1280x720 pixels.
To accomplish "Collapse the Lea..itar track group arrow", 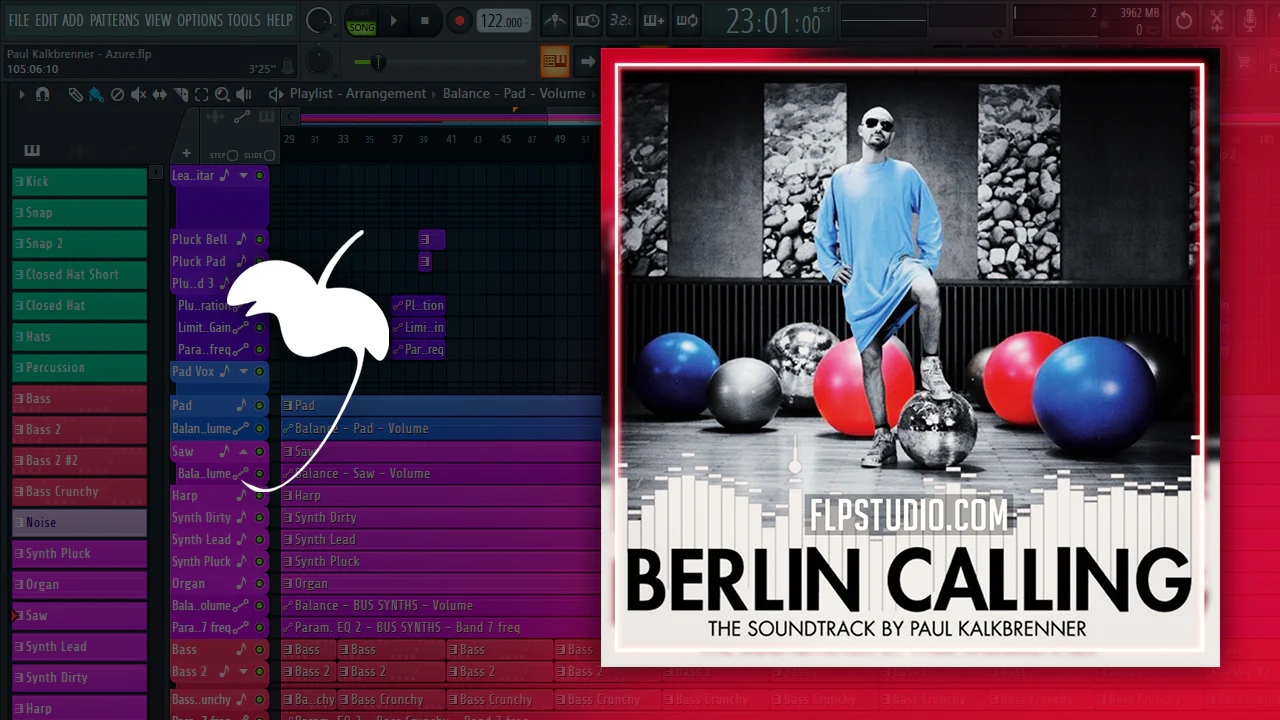I will (x=243, y=176).
